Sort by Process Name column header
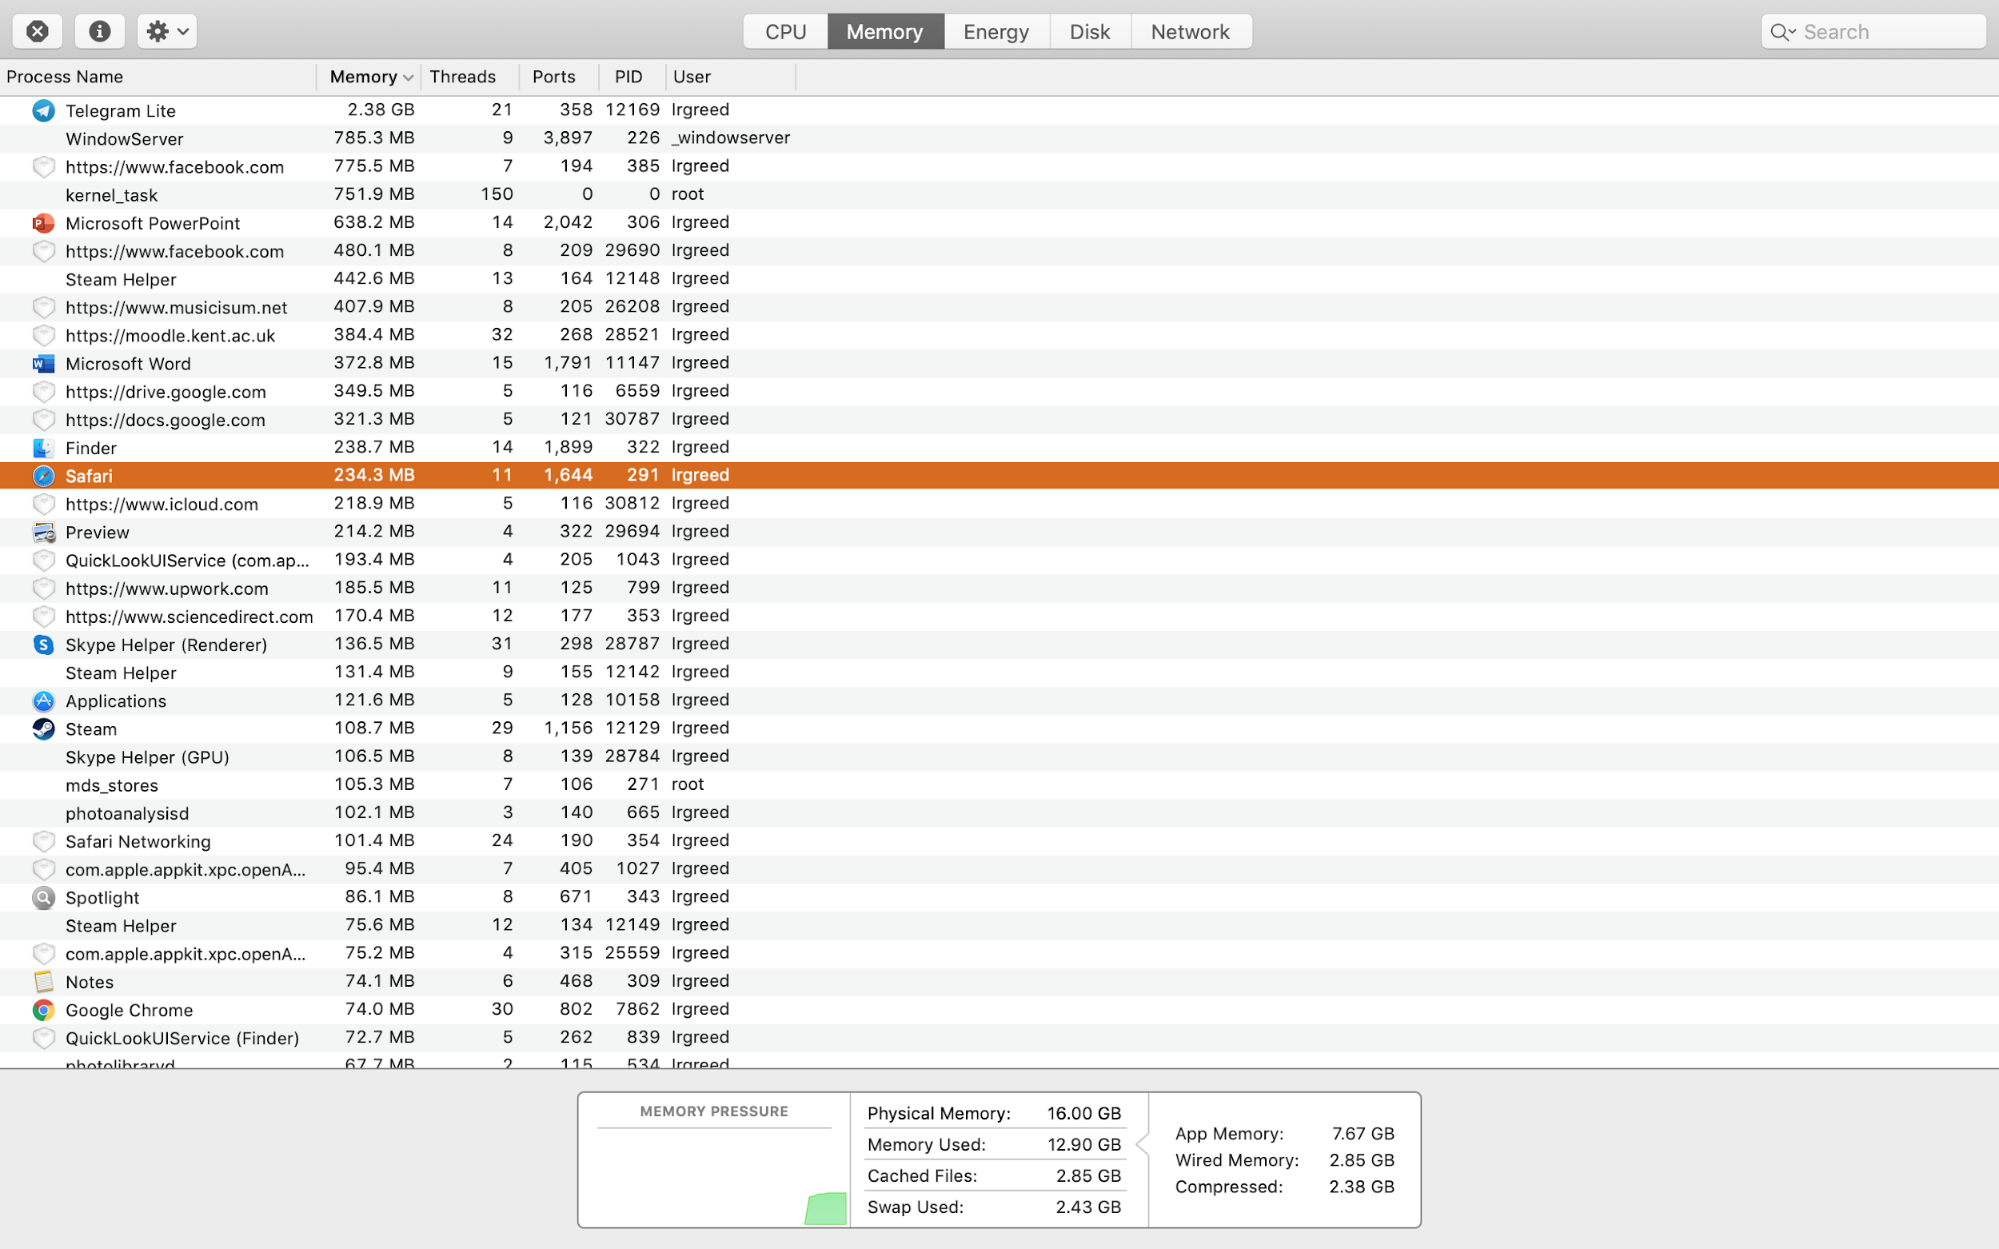 tap(158, 77)
